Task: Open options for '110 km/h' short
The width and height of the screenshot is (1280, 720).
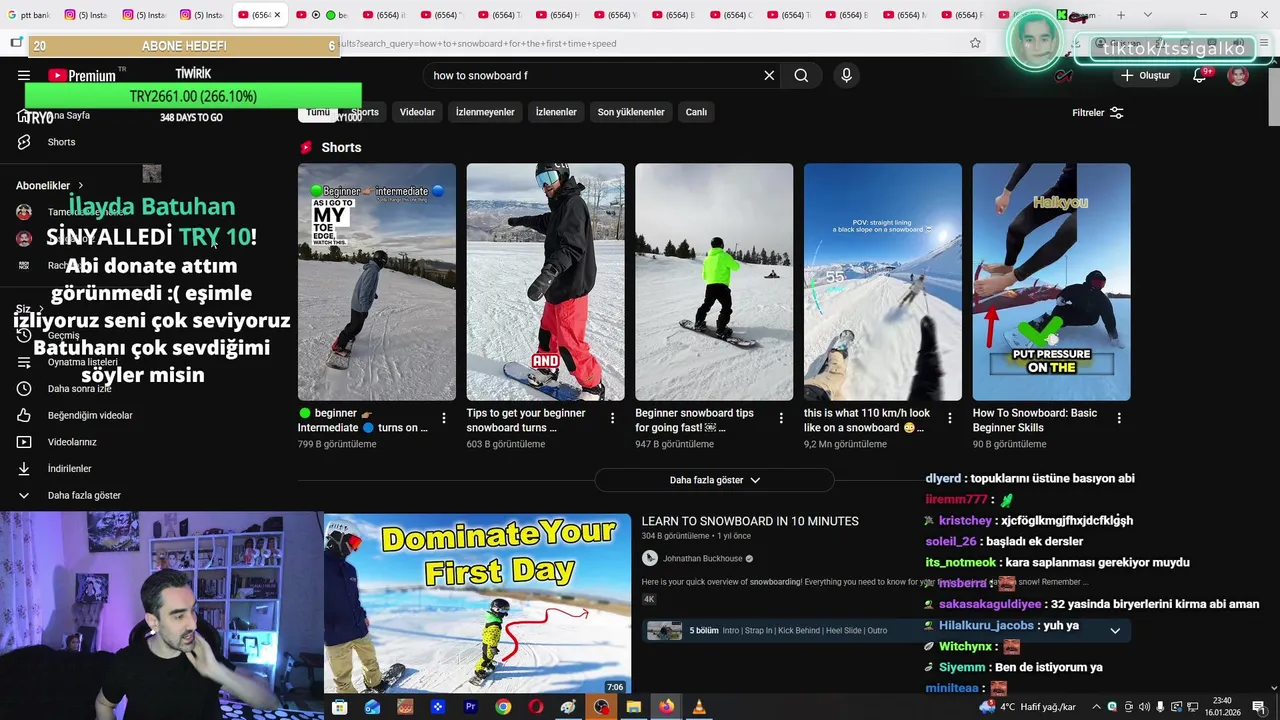Action: (950, 418)
